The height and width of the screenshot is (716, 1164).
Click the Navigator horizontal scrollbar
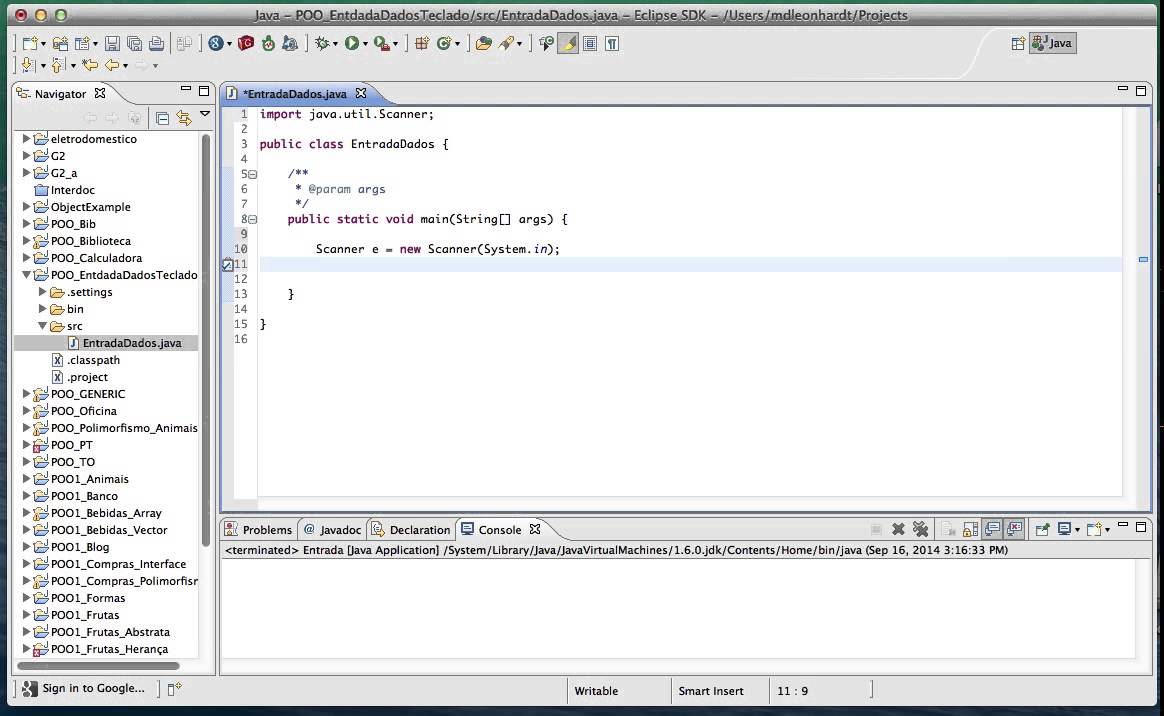pos(99,666)
